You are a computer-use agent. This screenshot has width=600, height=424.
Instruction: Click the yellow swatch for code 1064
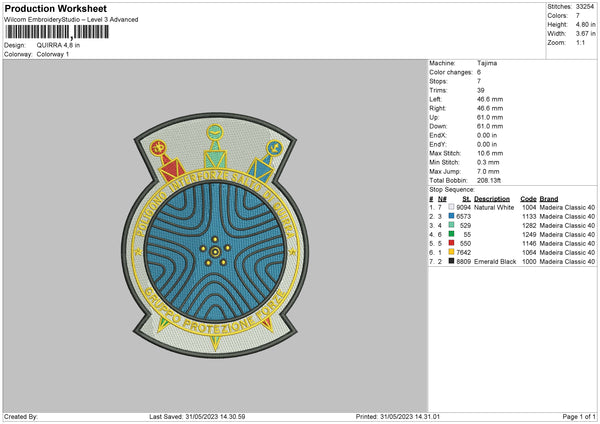(451, 252)
